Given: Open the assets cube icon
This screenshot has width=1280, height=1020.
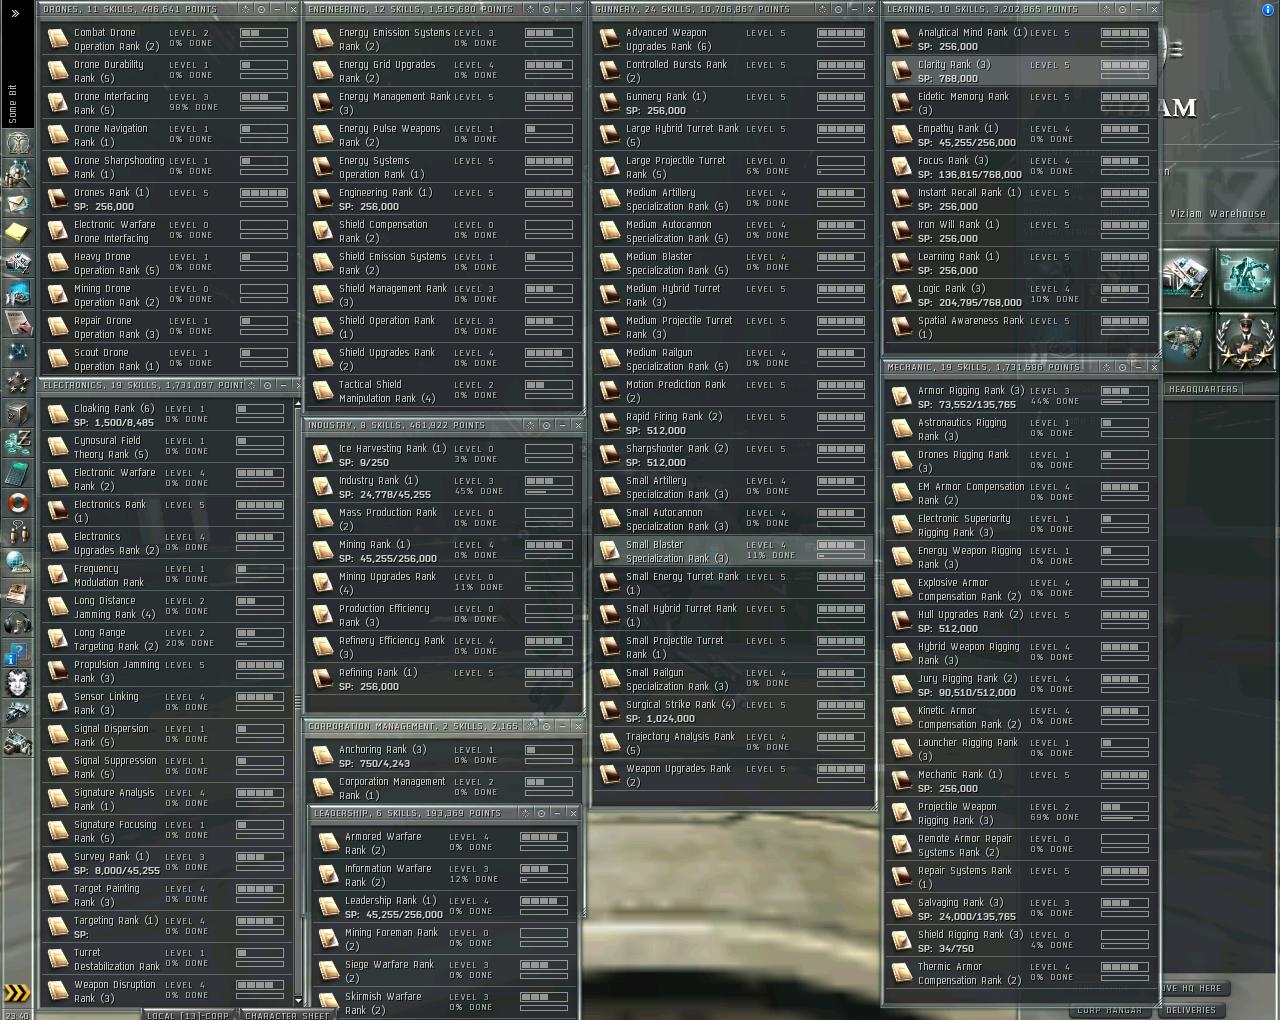Looking at the screenshot, I should 17,413.
